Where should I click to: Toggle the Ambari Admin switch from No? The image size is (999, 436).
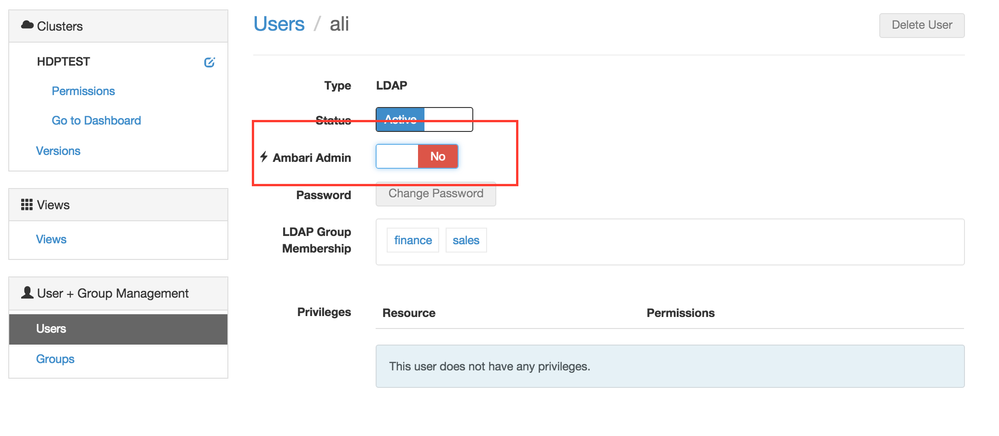click(x=417, y=156)
